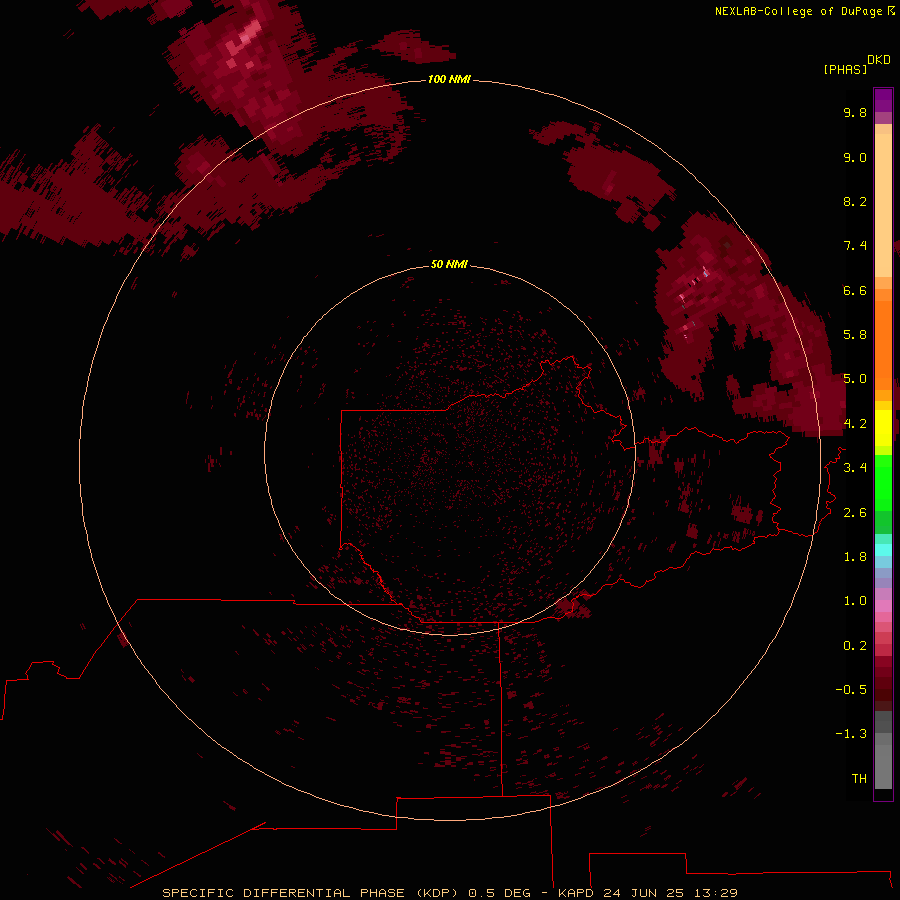Click the TH threshold label on the scale
This screenshot has height=900, width=900.
coord(859,779)
